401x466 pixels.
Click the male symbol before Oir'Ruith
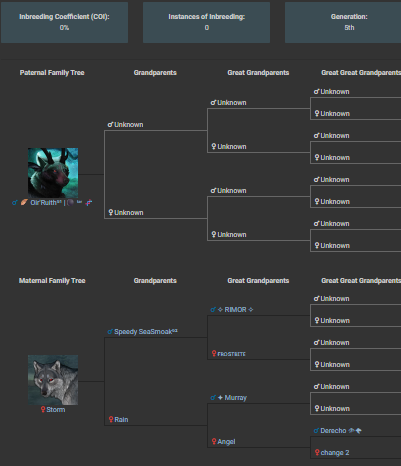pos(15,202)
